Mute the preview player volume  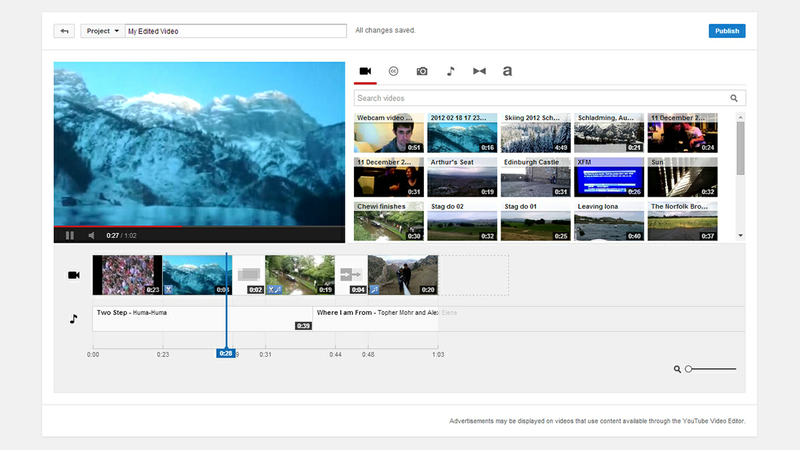(x=90, y=235)
